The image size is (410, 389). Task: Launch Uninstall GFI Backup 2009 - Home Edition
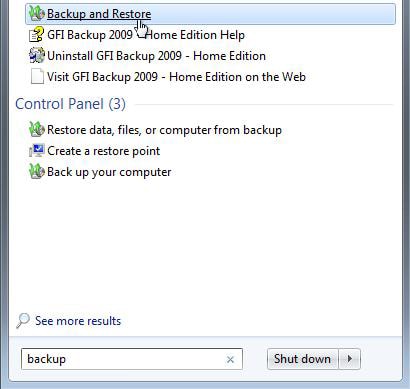click(x=156, y=56)
